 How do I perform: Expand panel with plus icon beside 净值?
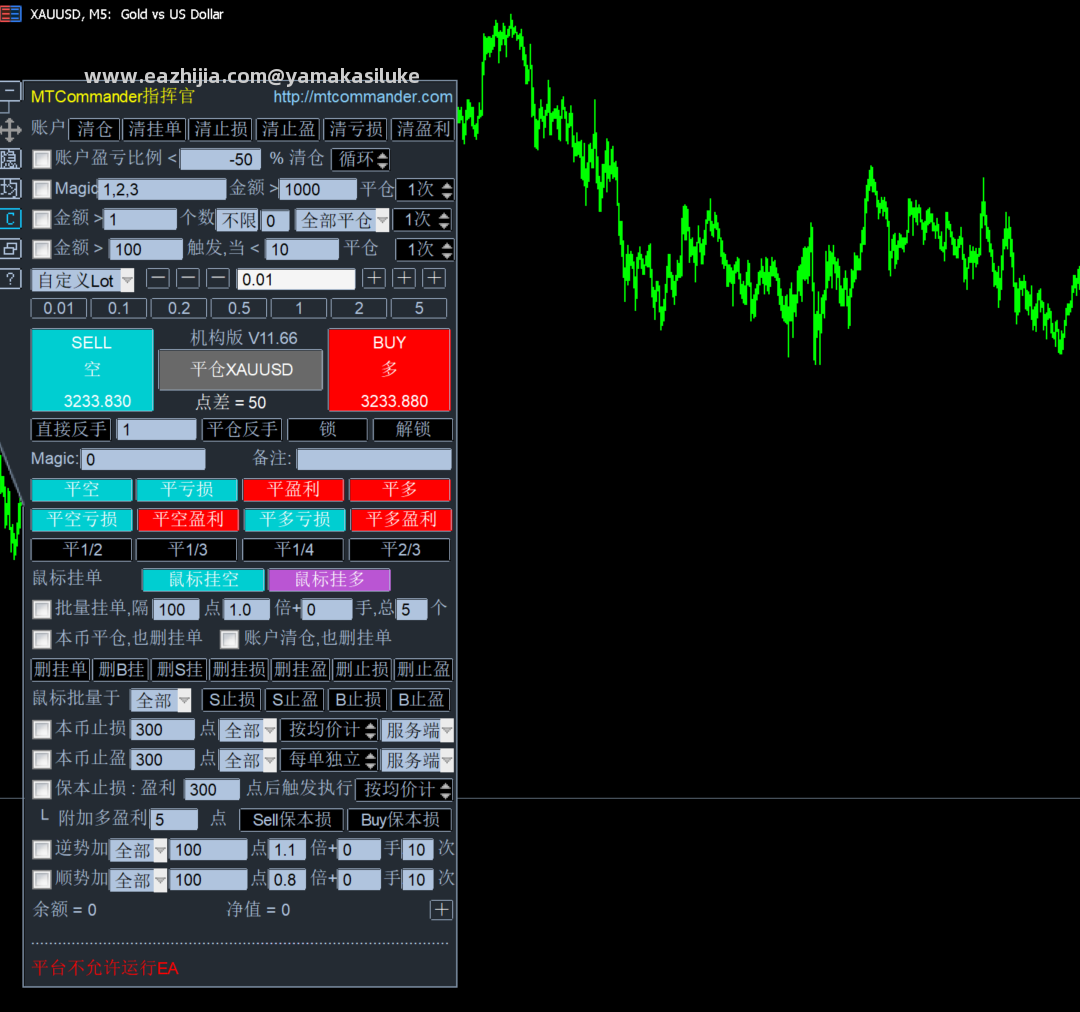tap(441, 910)
